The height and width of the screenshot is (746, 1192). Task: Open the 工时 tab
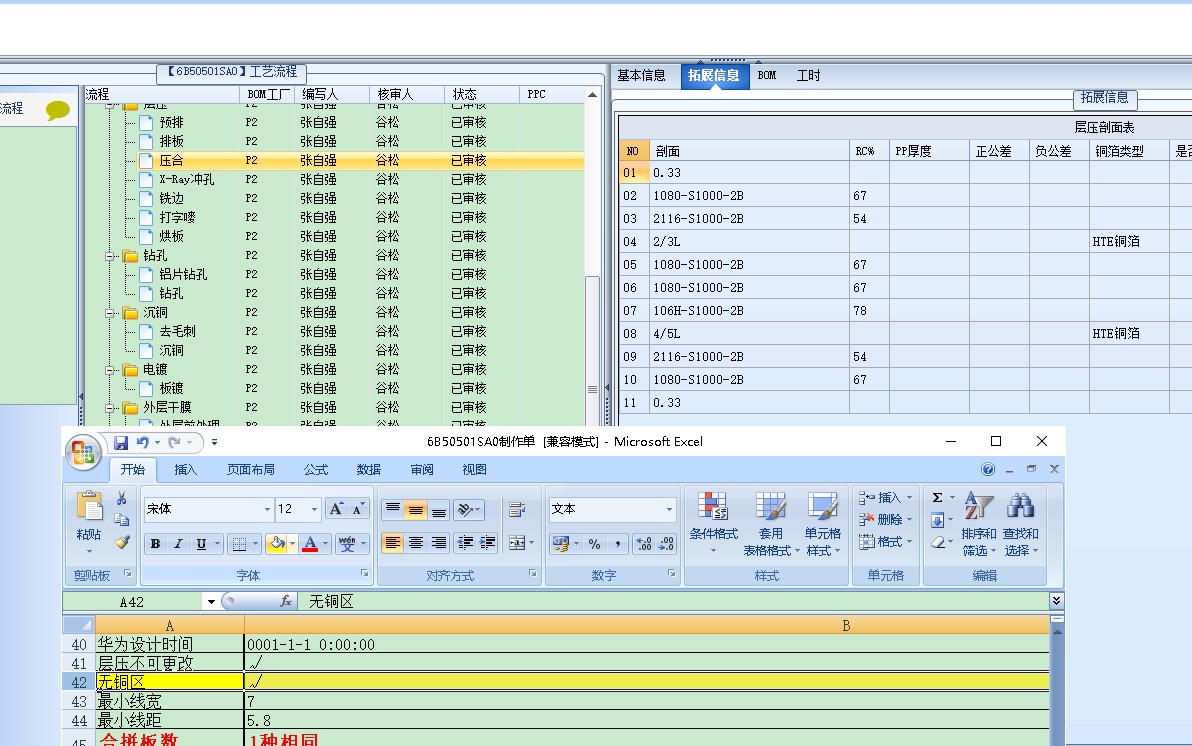coord(808,75)
